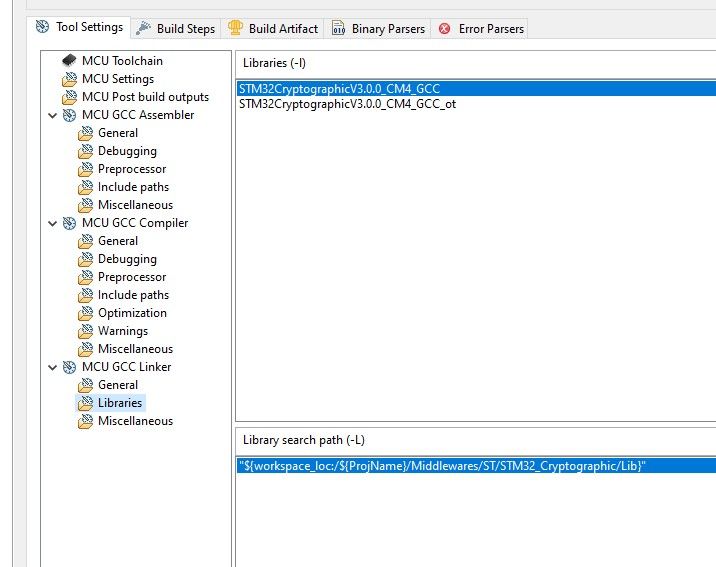Select the MCU GCC Compiler entry

(x=135, y=223)
